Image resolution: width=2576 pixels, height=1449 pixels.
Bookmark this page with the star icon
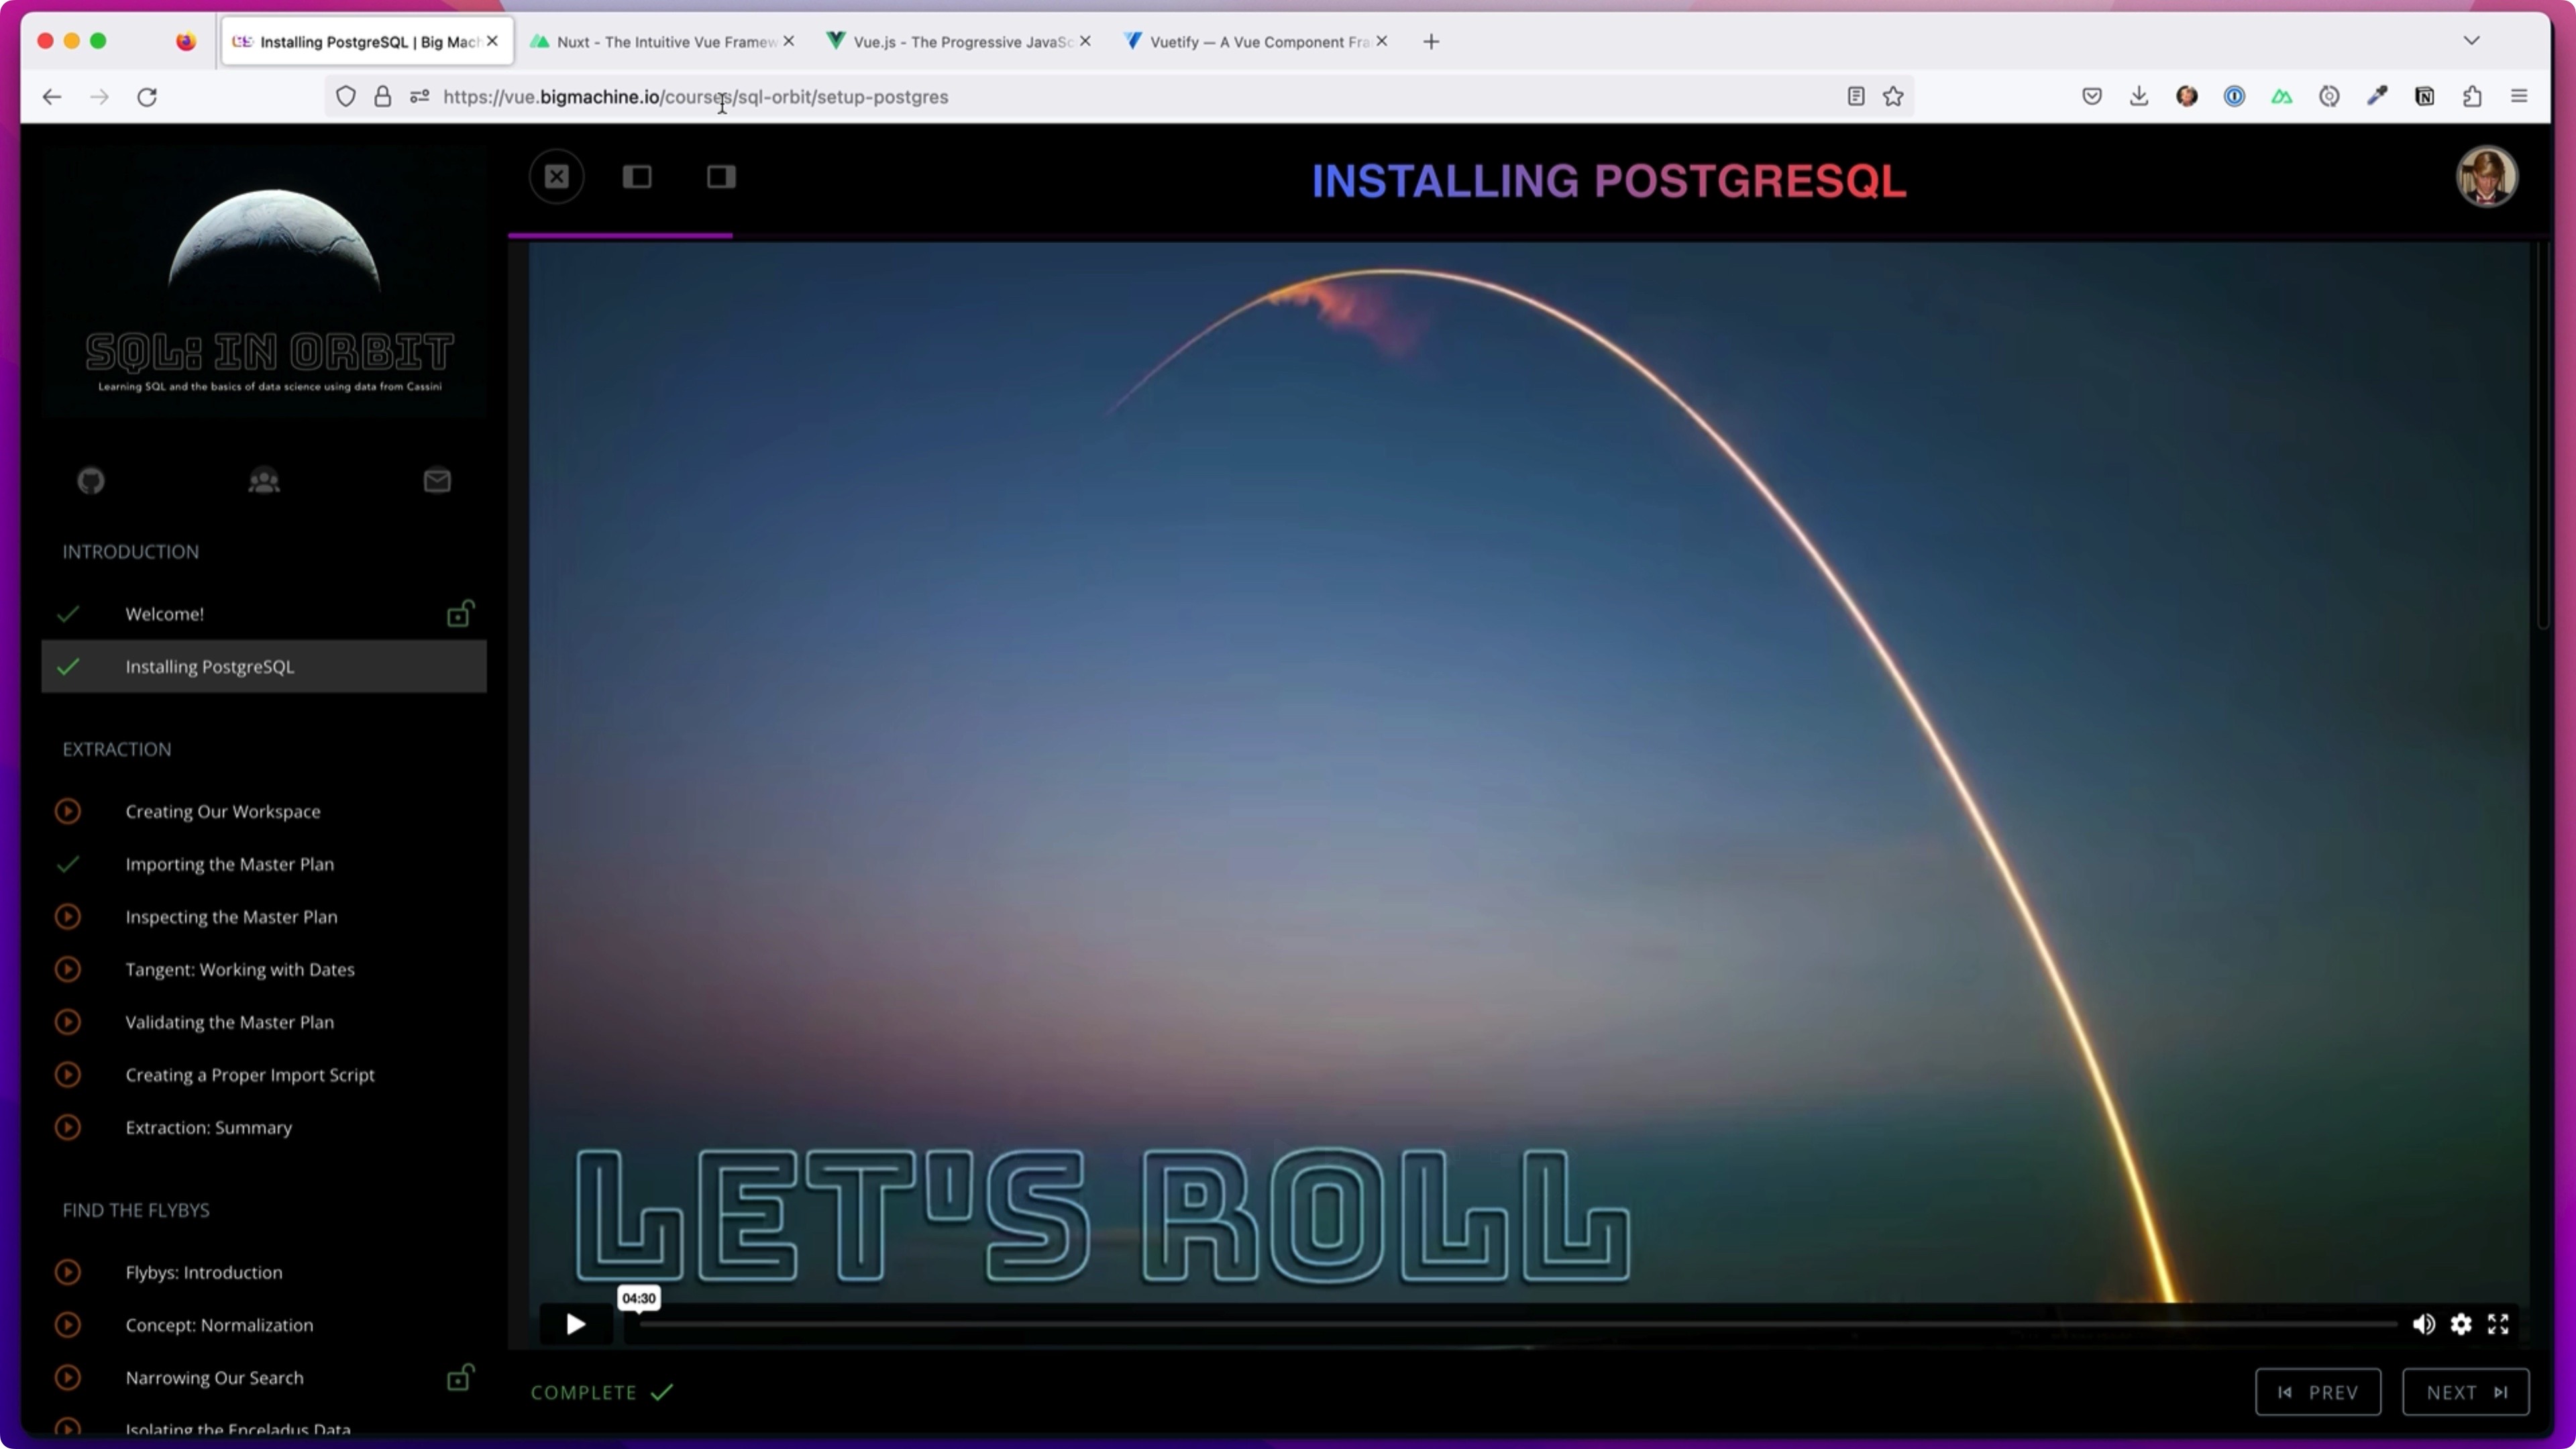[x=1893, y=97]
